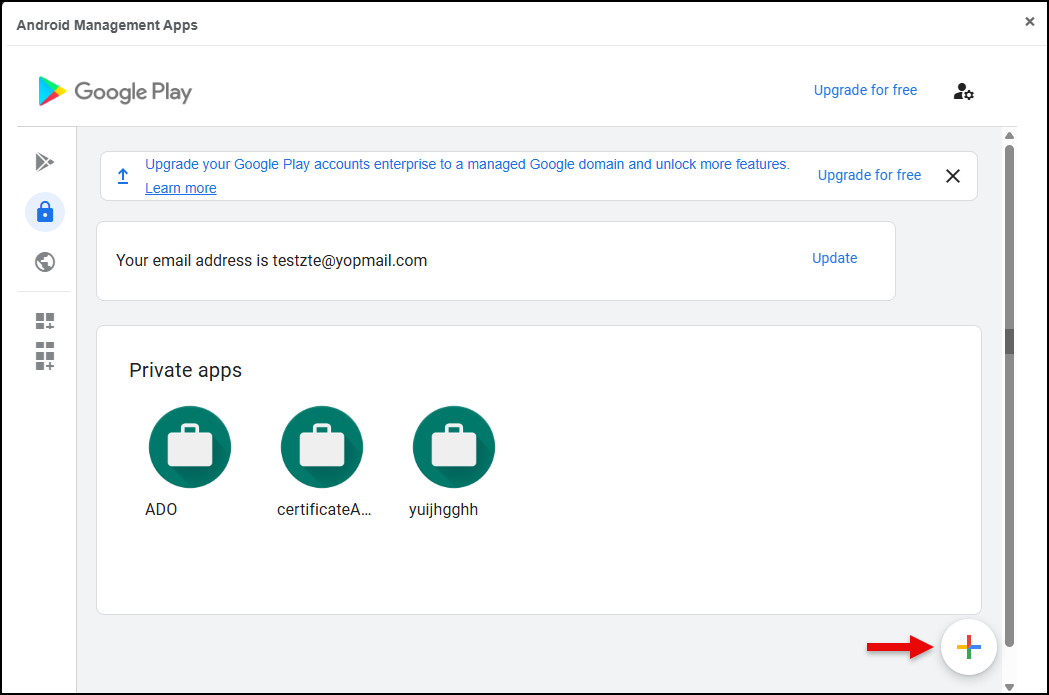
Task: Select the Private apps lock icon in sidebar
Action: pos(45,212)
